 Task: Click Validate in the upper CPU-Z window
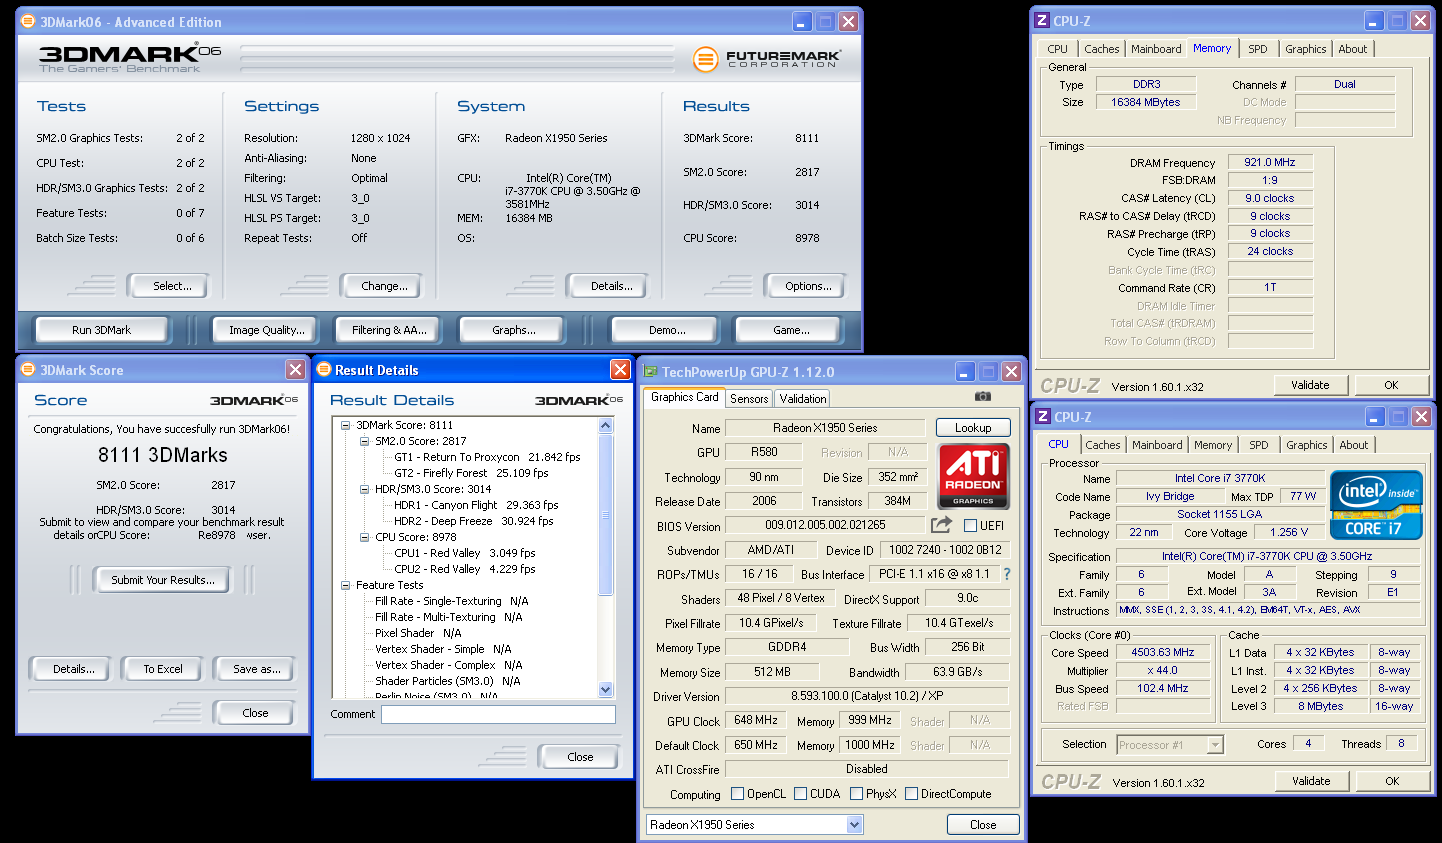(1310, 385)
